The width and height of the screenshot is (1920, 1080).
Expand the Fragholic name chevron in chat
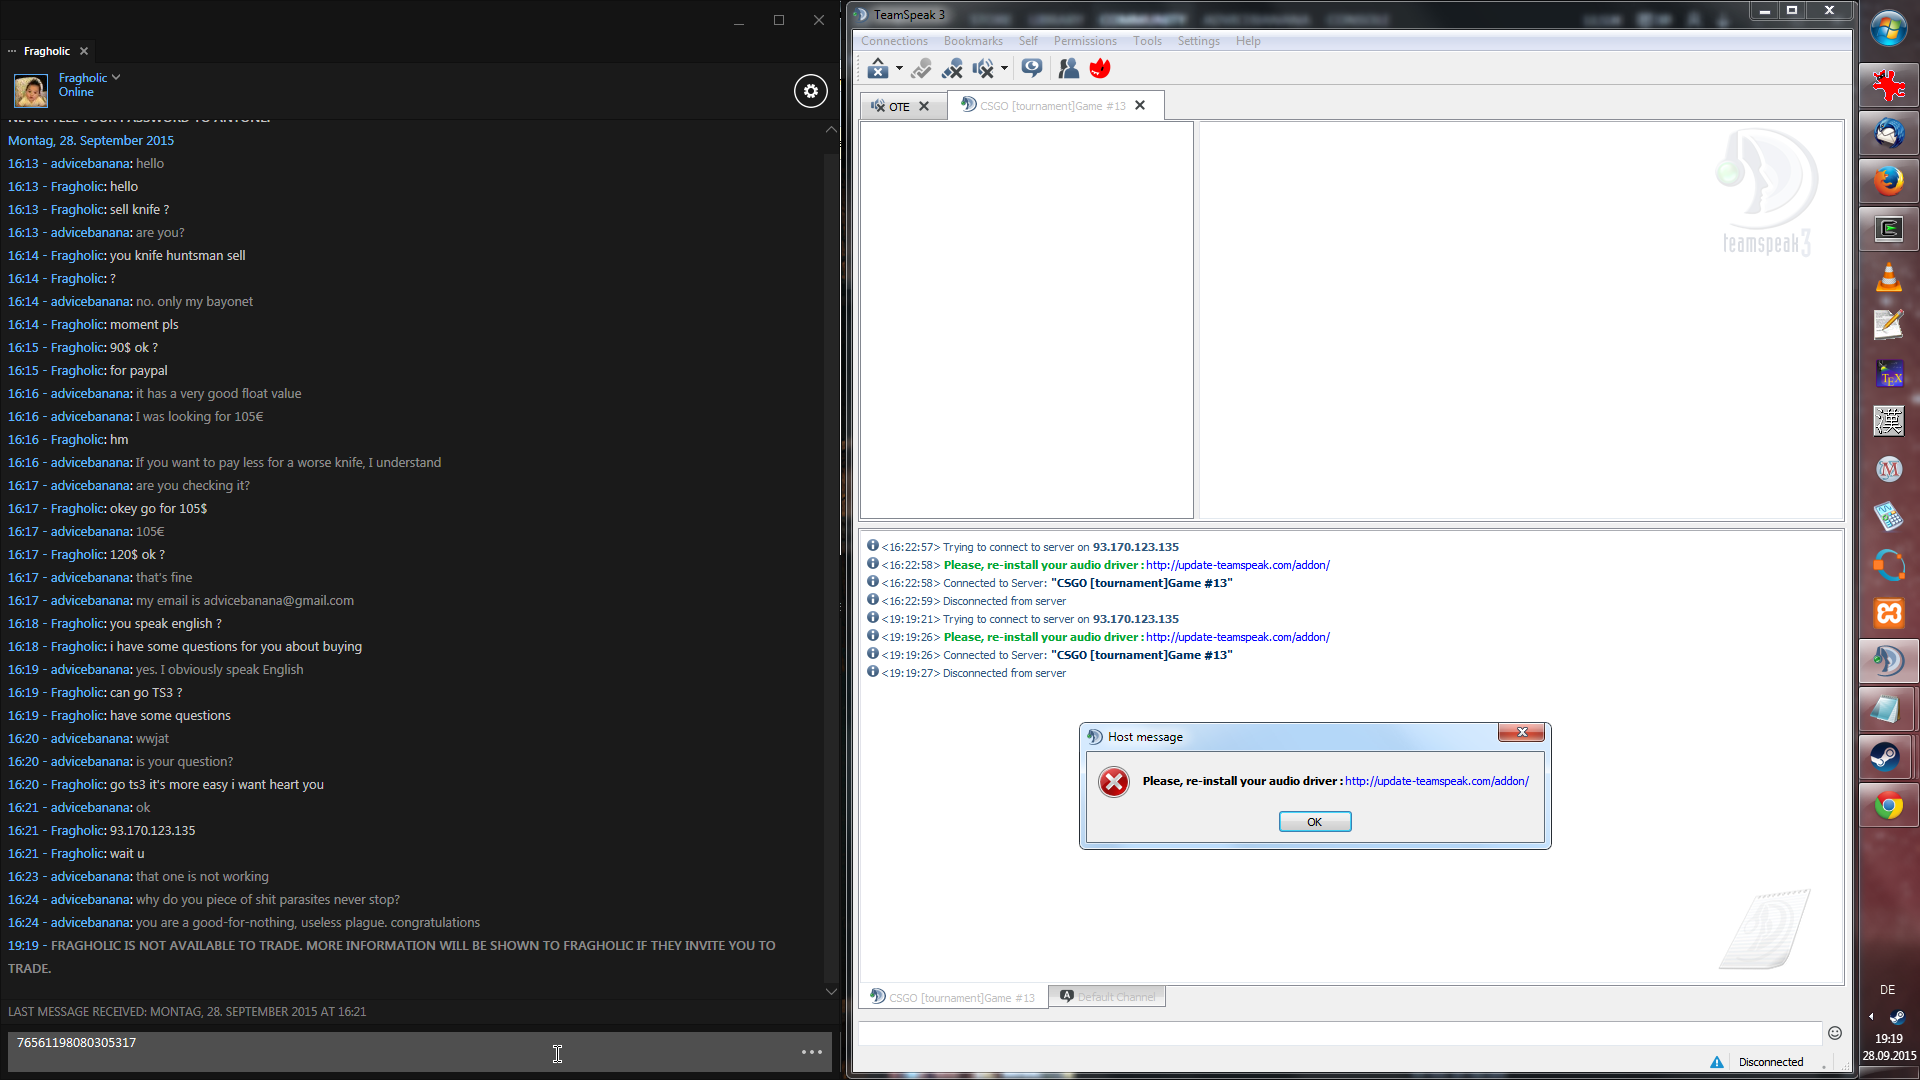pyautogui.click(x=116, y=77)
